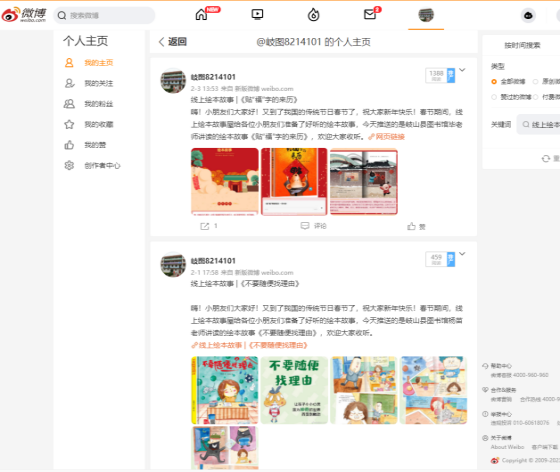Select the 赞过的微博 radio button
Image resolution: width=560 pixels, height=472 pixels.
[x=494, y=97]
